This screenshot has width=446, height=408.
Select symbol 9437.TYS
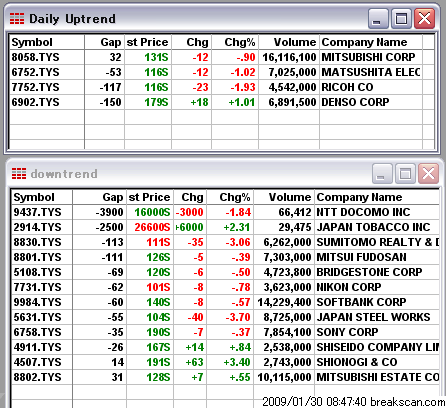click(x=37, y=212)
